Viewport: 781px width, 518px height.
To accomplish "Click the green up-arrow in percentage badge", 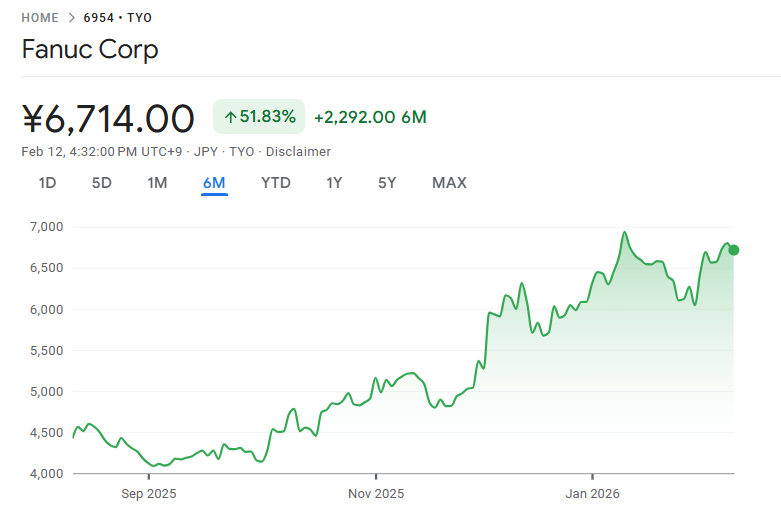I will (230, 117).
